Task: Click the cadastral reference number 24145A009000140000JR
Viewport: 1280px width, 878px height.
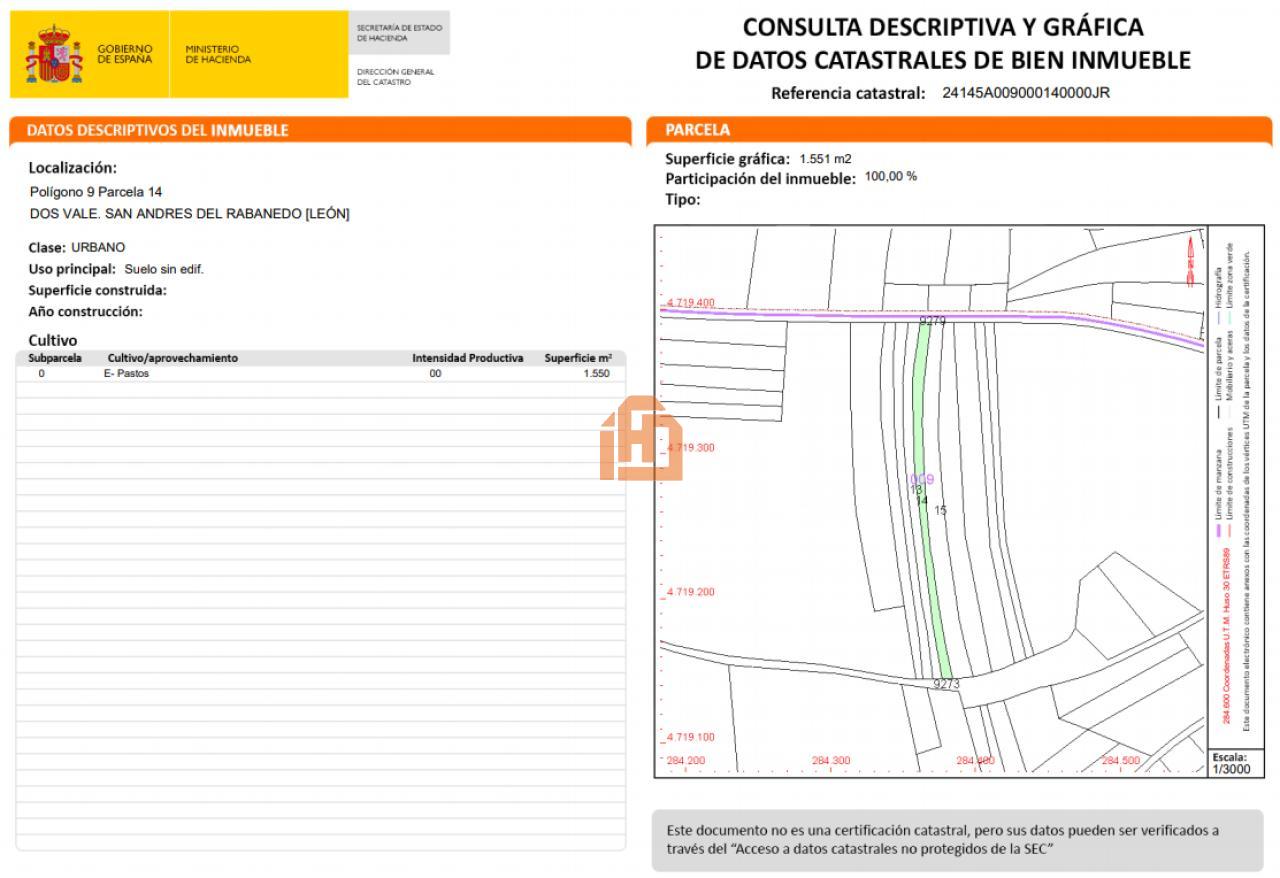Action: tap(1026, 93)
